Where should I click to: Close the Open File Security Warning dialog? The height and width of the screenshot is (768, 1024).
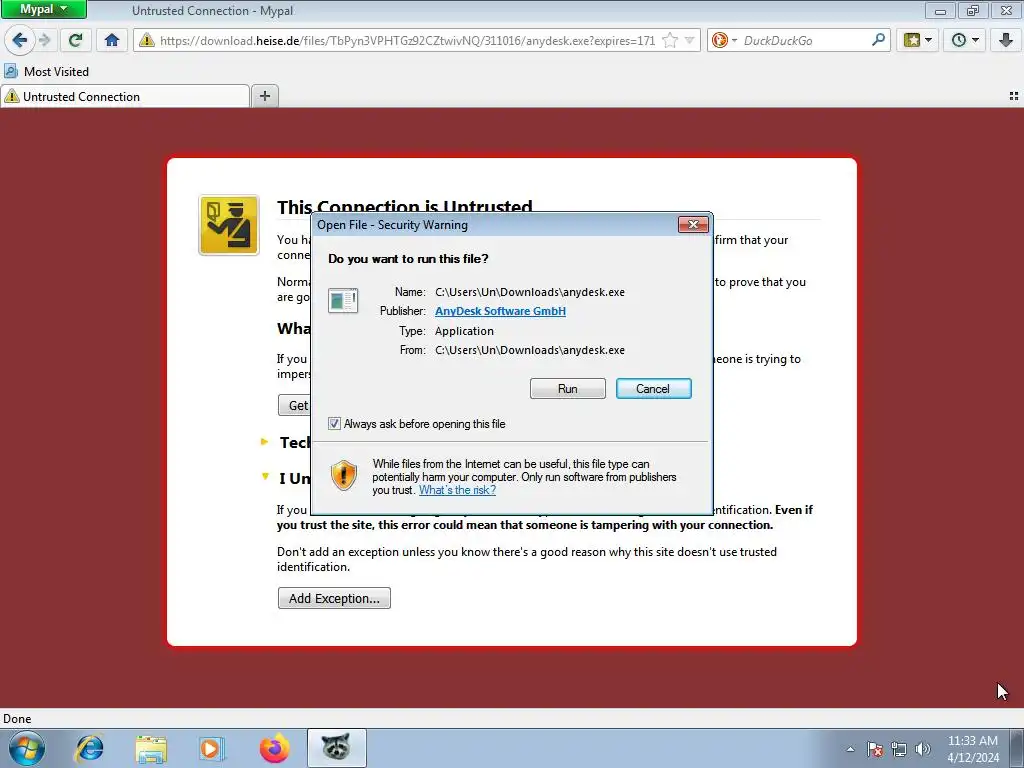(x=693, y=225)
